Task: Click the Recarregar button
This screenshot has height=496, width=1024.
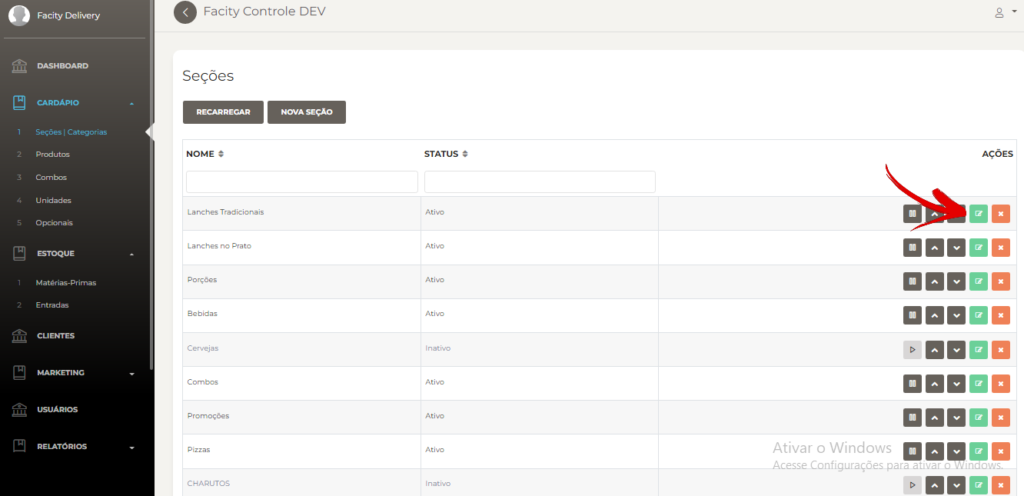Action: (x=223, y=112)
